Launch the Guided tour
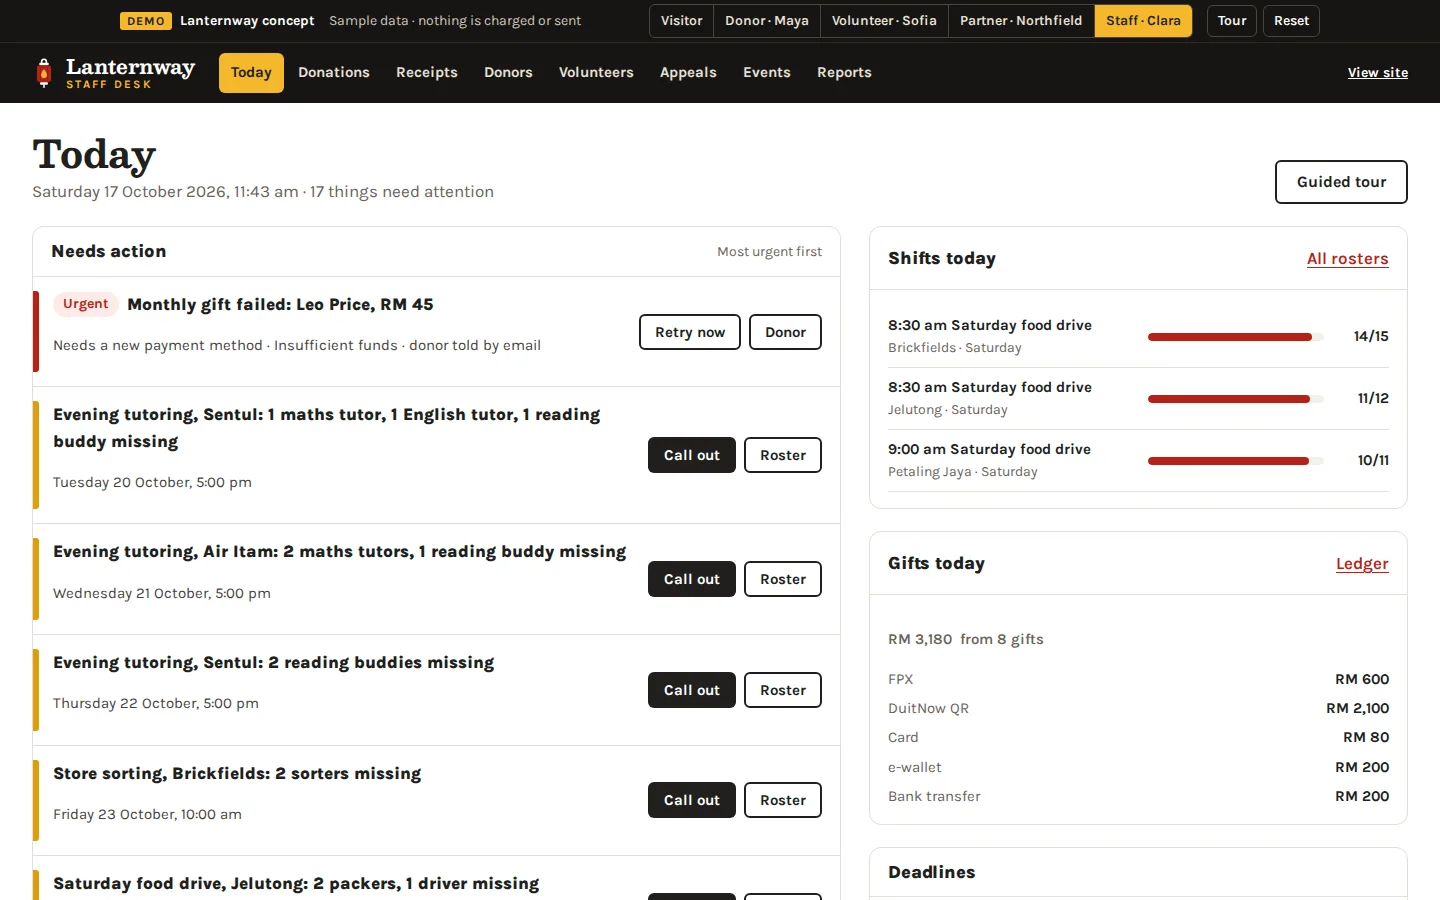Viewport: 1440px width, 900px height. [1341, 182]
